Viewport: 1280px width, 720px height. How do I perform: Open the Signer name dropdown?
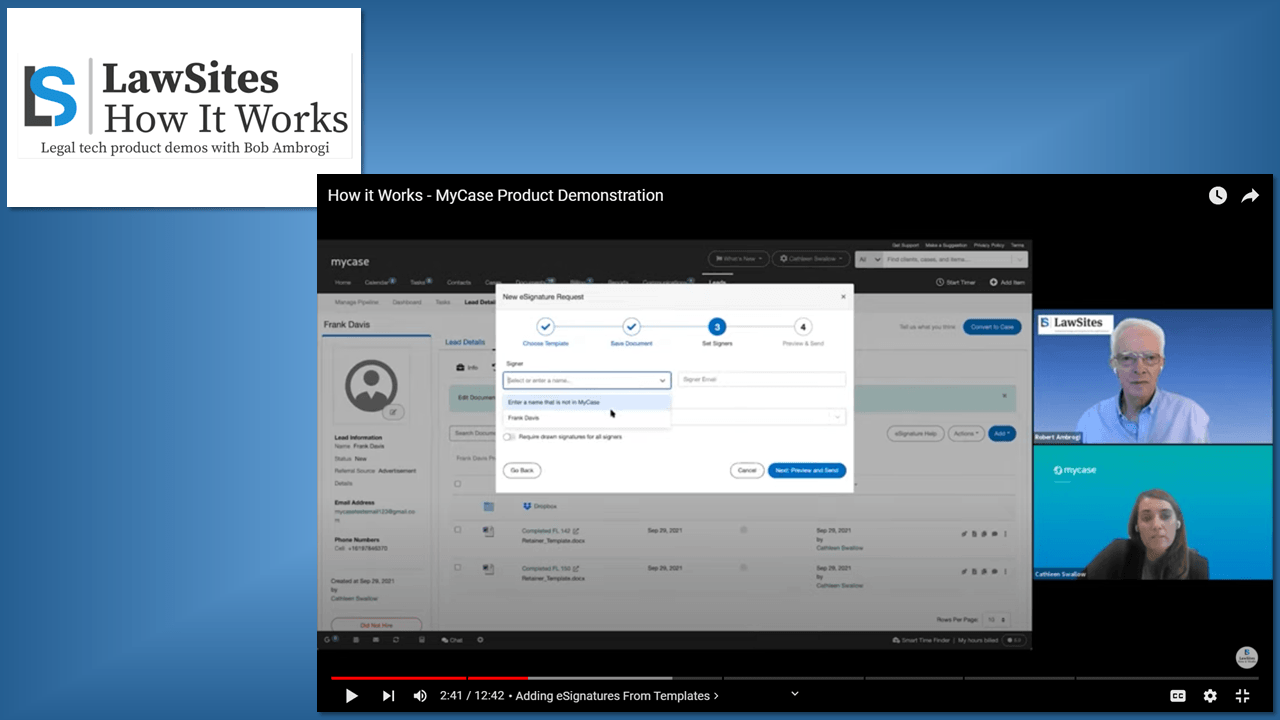[x=587, y=380]
